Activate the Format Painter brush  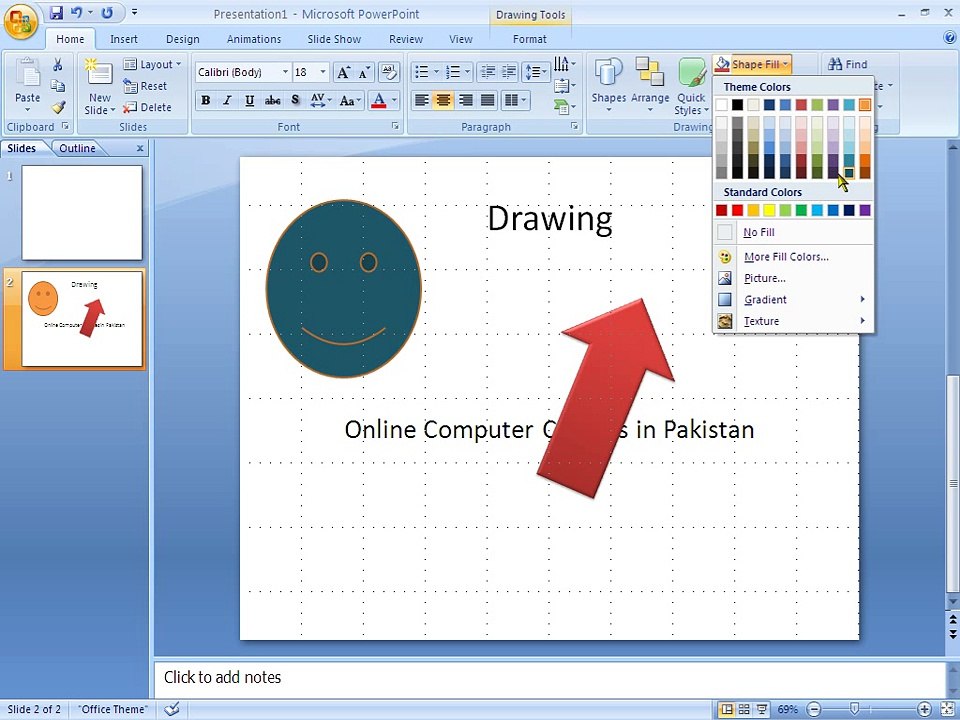point(58,107)
